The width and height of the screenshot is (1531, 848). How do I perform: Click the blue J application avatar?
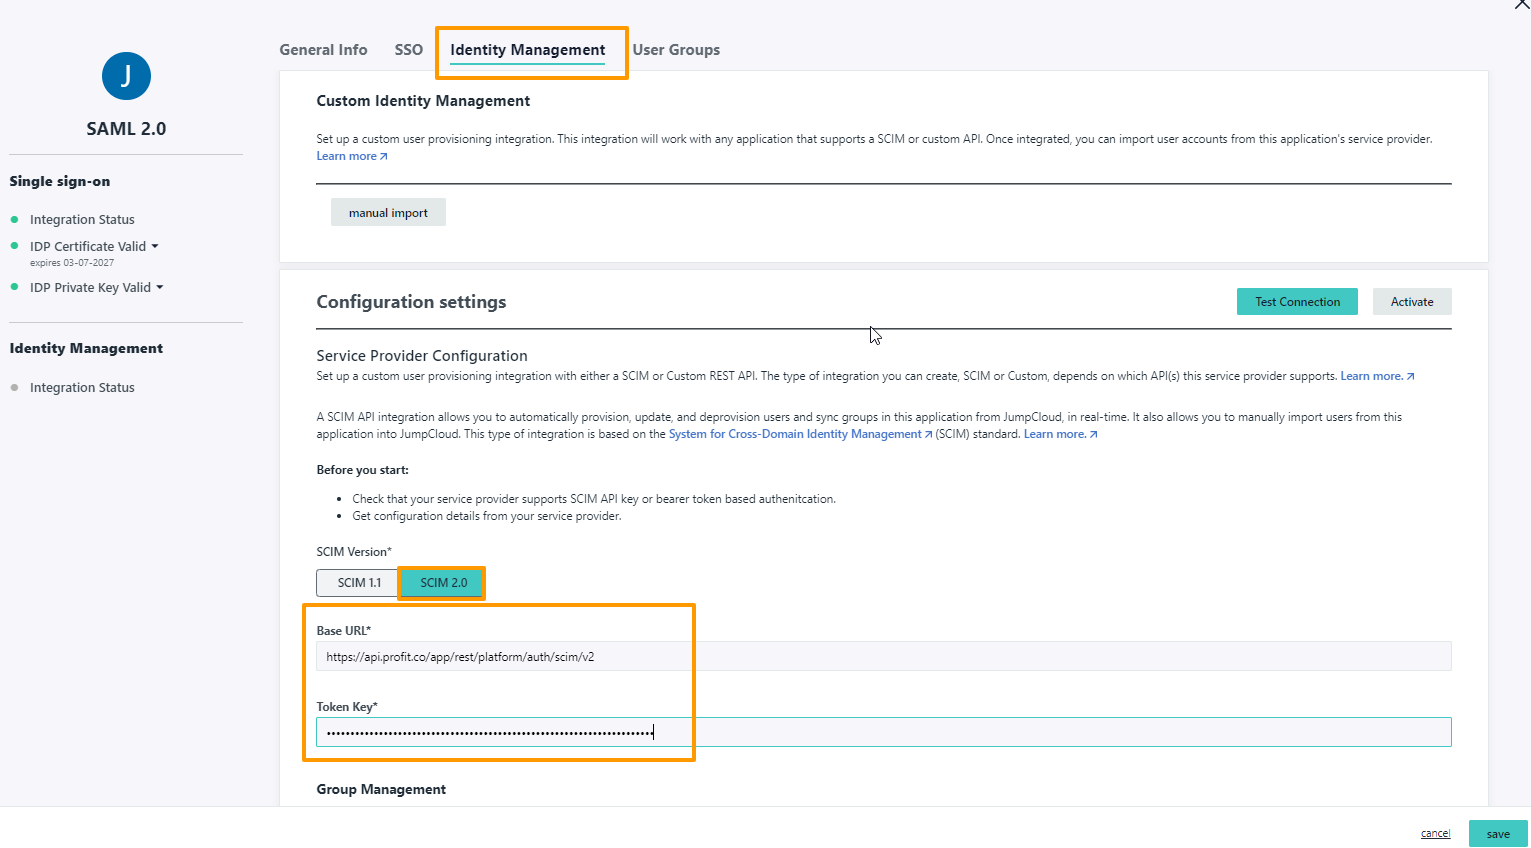[x=126, y=76]
